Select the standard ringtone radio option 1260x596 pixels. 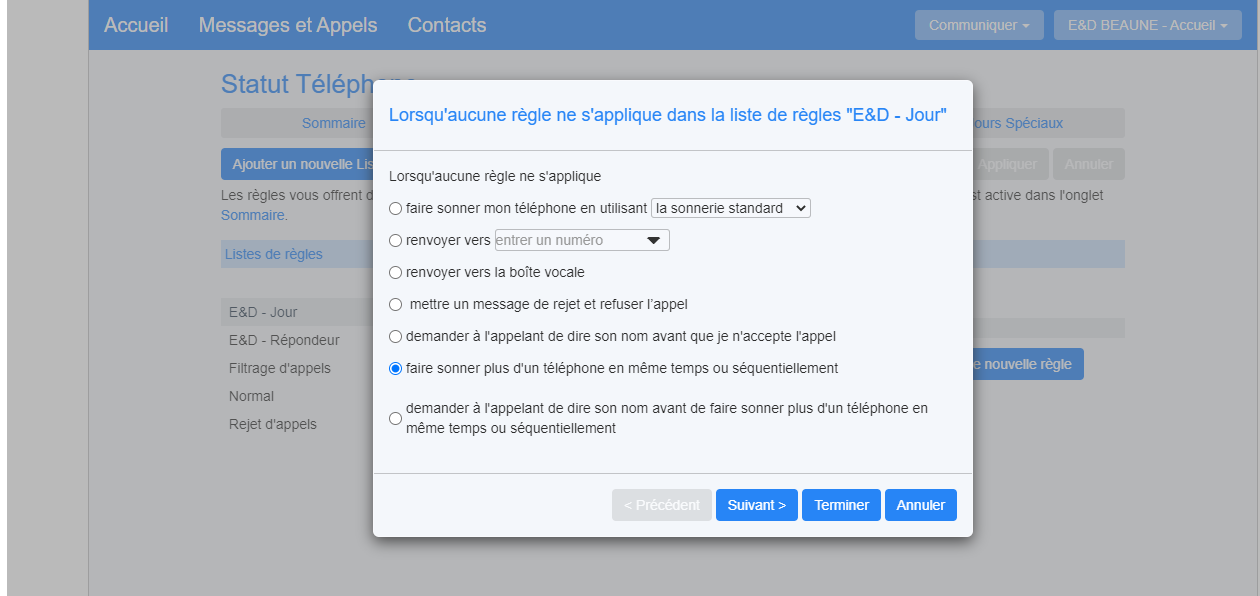pos(395,209)
